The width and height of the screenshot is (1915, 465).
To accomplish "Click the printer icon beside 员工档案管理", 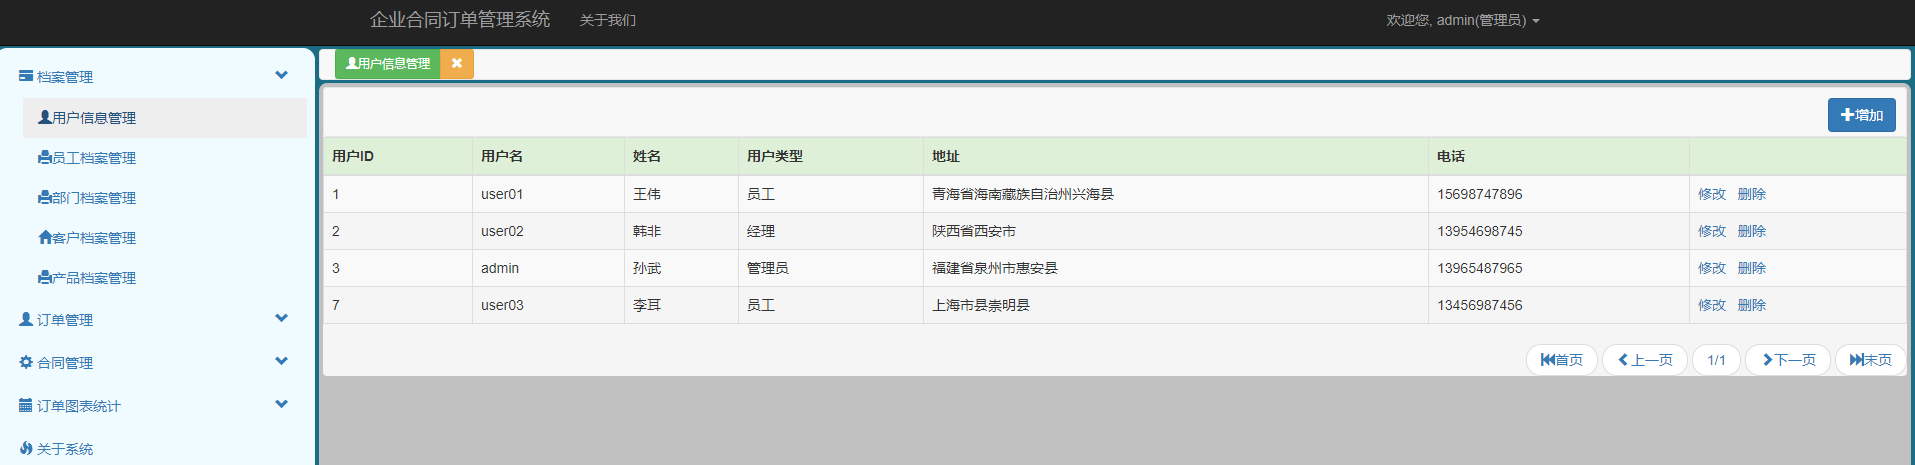I will 45,157.
